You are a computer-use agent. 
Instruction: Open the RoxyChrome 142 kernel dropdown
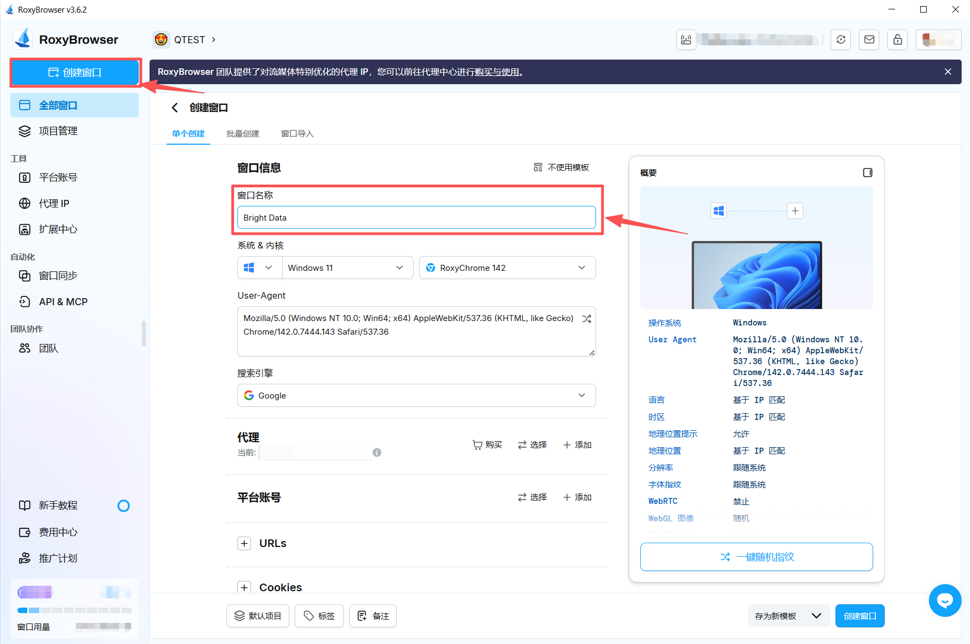pos(507,268)
